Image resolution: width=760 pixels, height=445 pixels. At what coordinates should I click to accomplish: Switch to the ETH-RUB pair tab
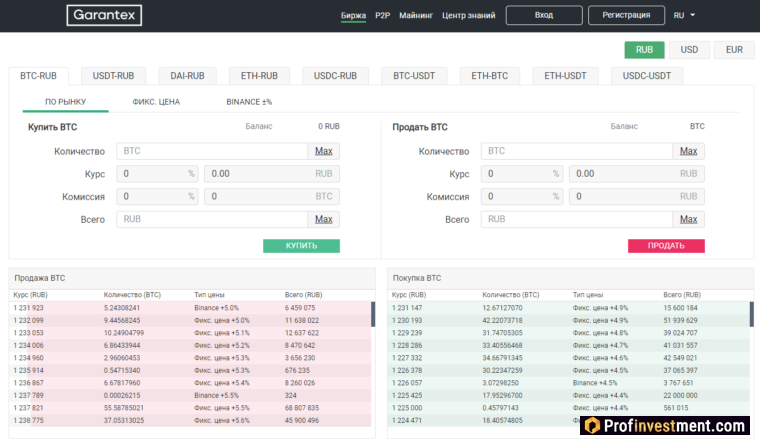259,76
